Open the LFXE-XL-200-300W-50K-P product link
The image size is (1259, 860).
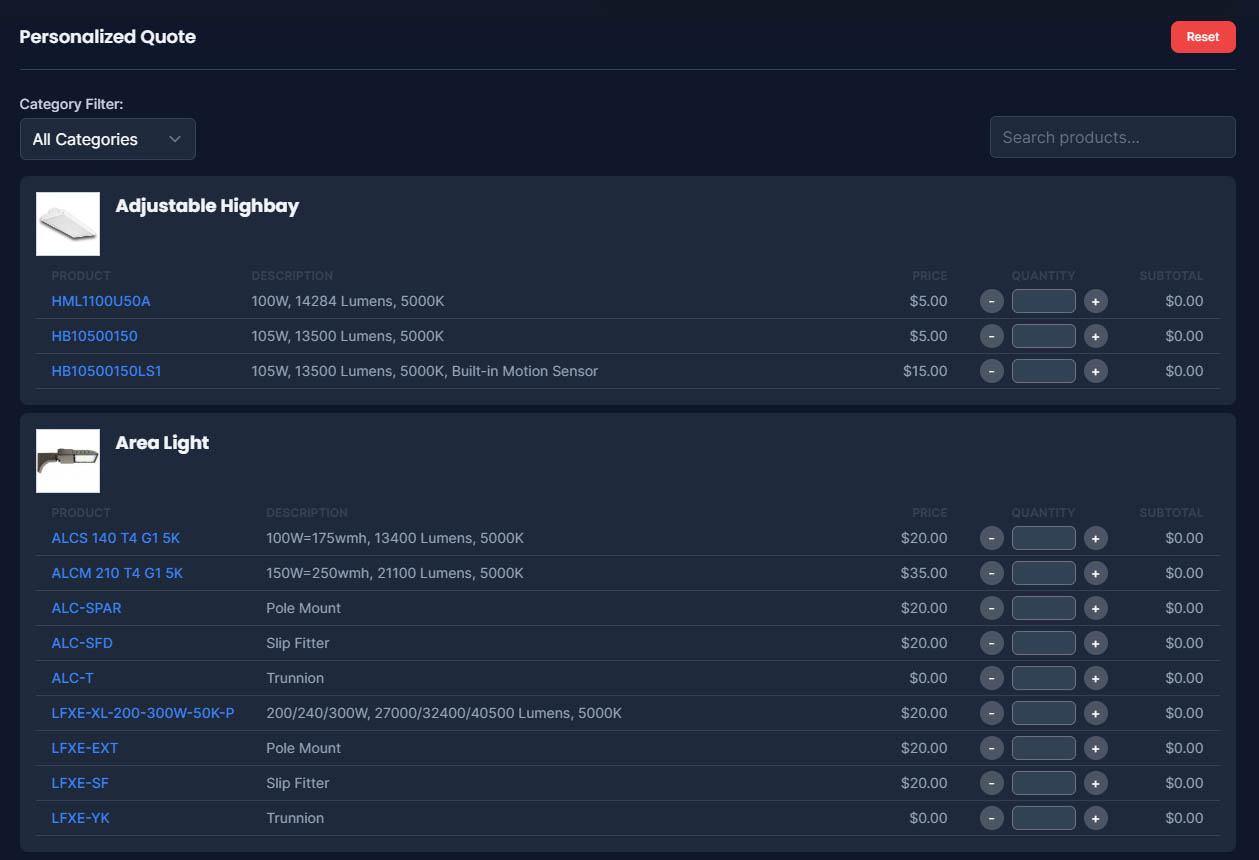(143, 713)
